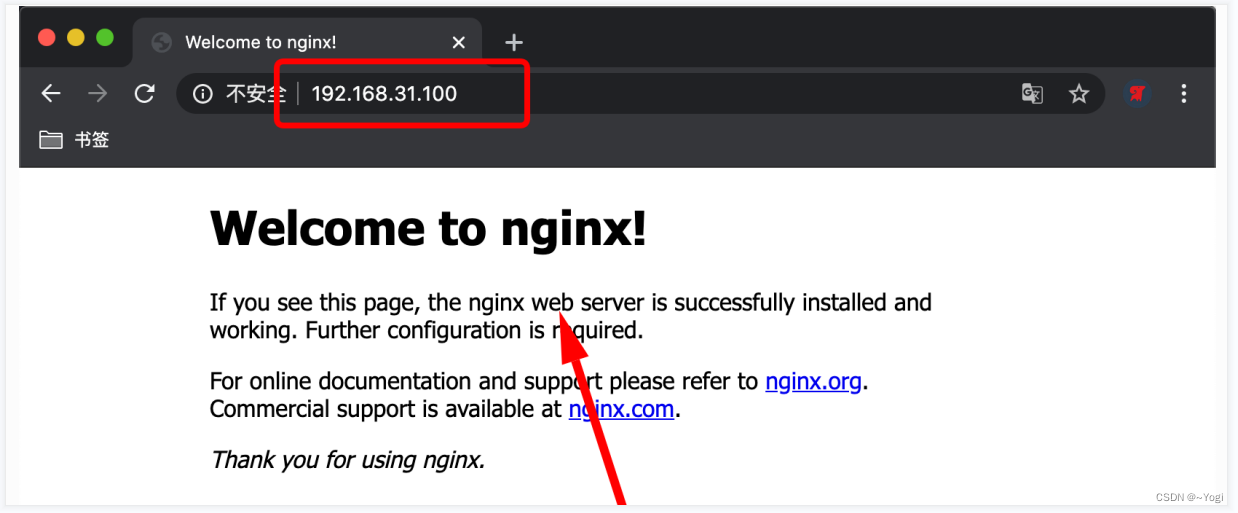Click the Thank you for using nginx text
Image resolution: width=1238 pixels, height=513 pixels.
[347, 460]
